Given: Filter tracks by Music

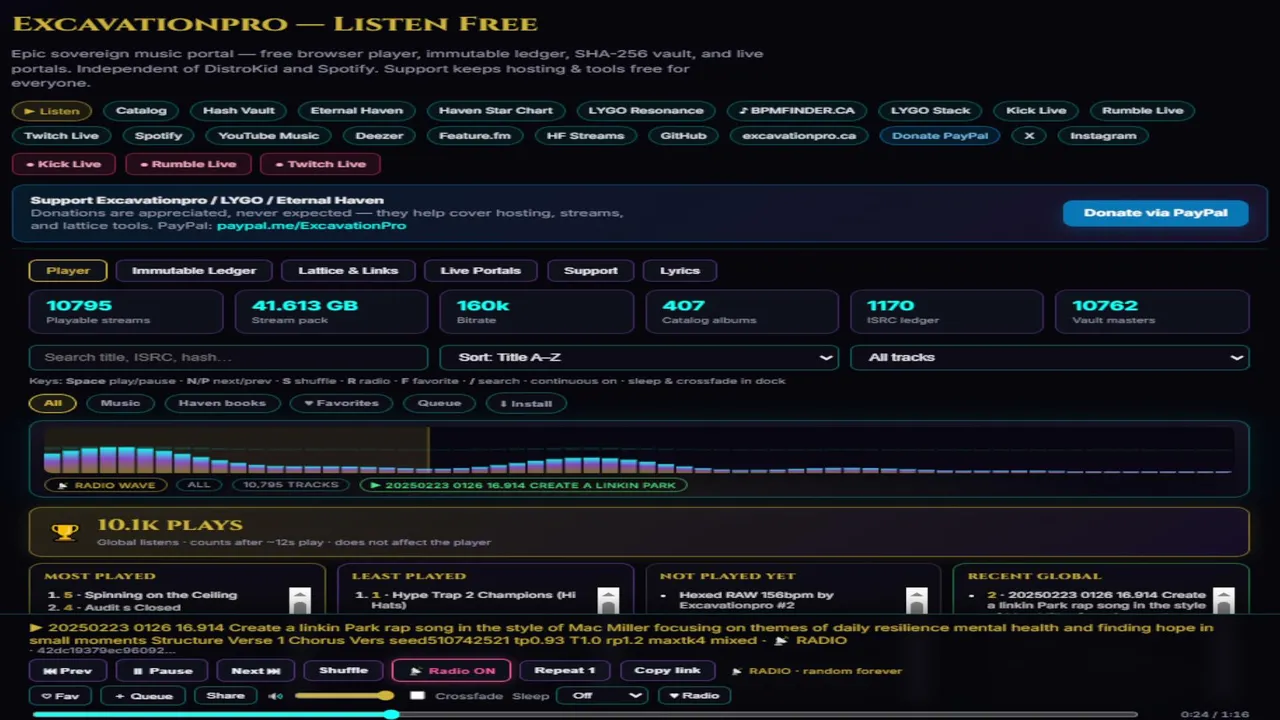Looking at the screenshot, I should [x=121, y=403].
